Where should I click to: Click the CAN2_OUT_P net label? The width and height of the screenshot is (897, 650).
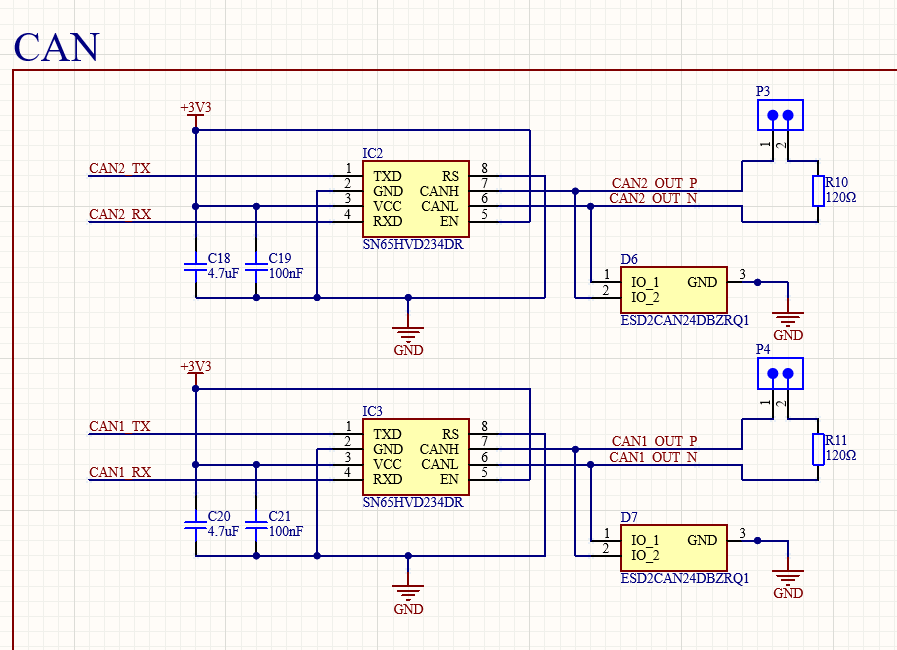tap(654, 183)
